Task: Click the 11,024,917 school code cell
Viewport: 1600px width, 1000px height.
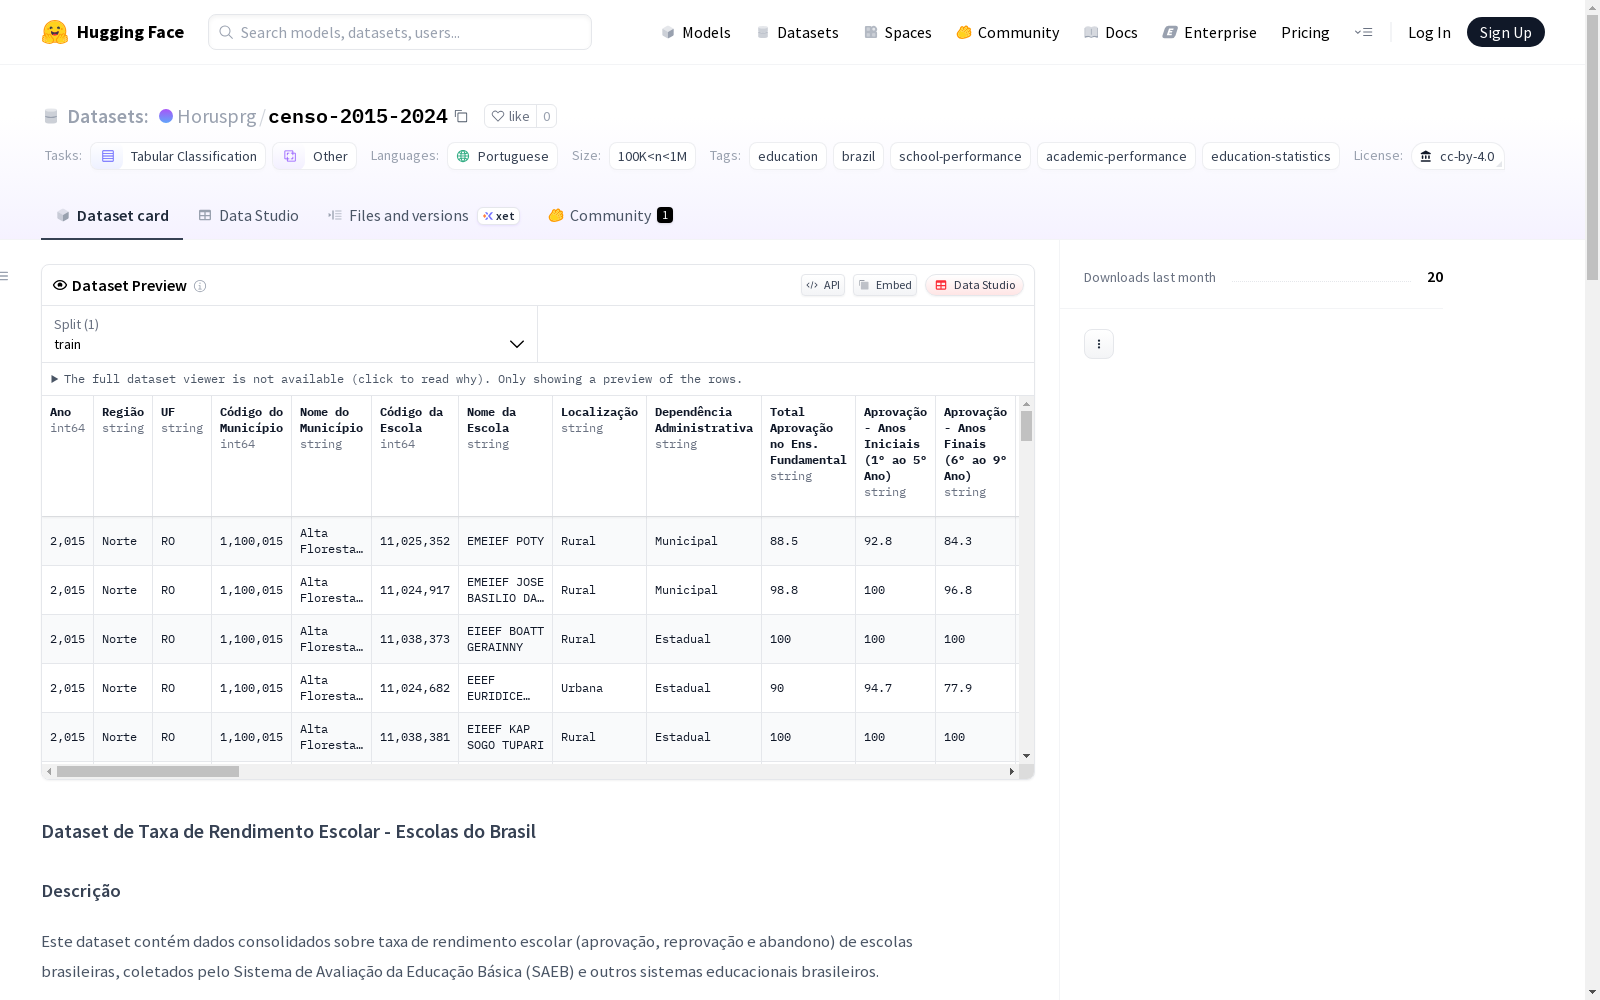Action: [x=415, y=590]
